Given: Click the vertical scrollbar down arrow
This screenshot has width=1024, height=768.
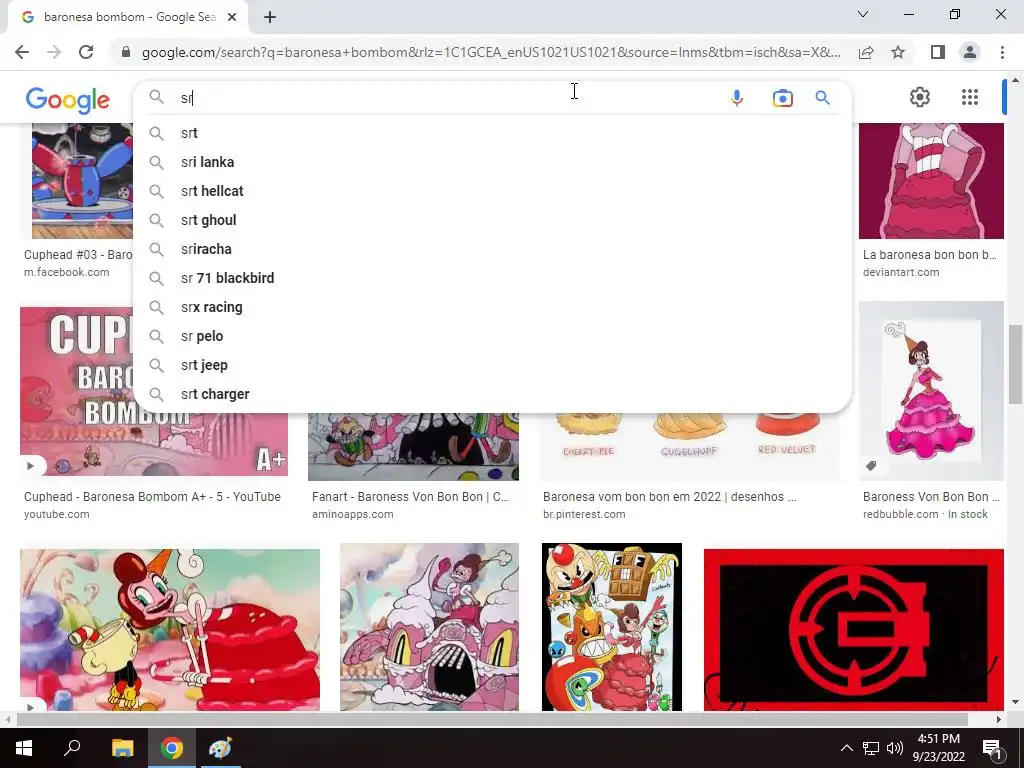Looking at the screenshot, I should pos(1015,703).
